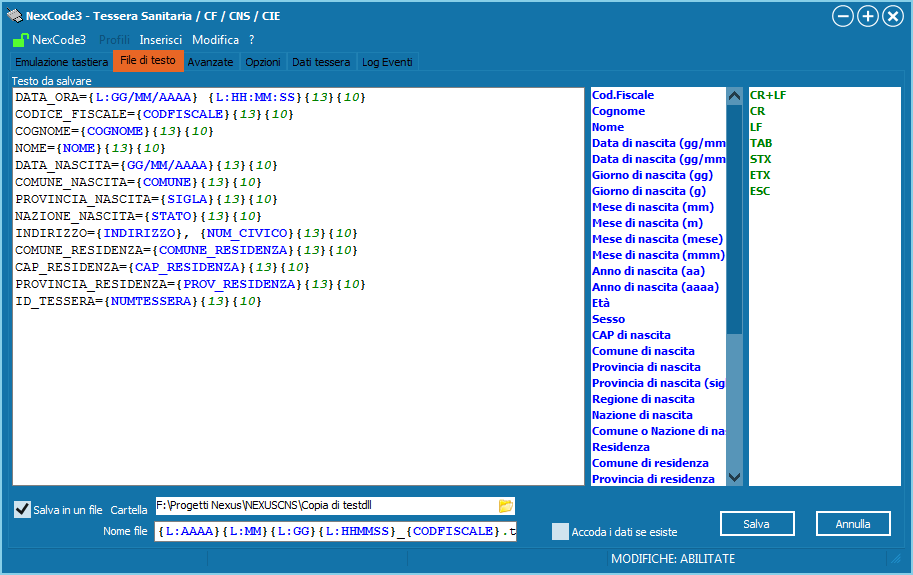Select Cod.Fiscale in field list
Image resolution: width=913 pixels, height=575 pixels.
(623, 95)
